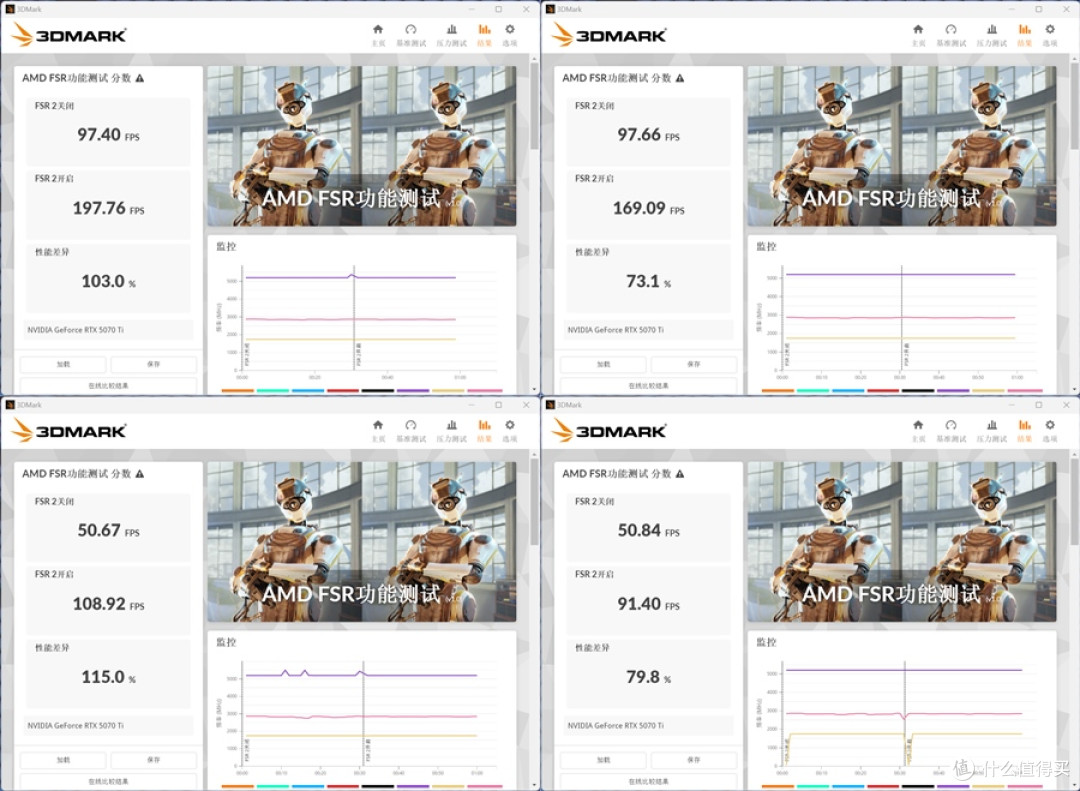The image size is (1080, 791).
Task: Click 加载 load button in 197.76 FPS window
Action: [63, 364]
